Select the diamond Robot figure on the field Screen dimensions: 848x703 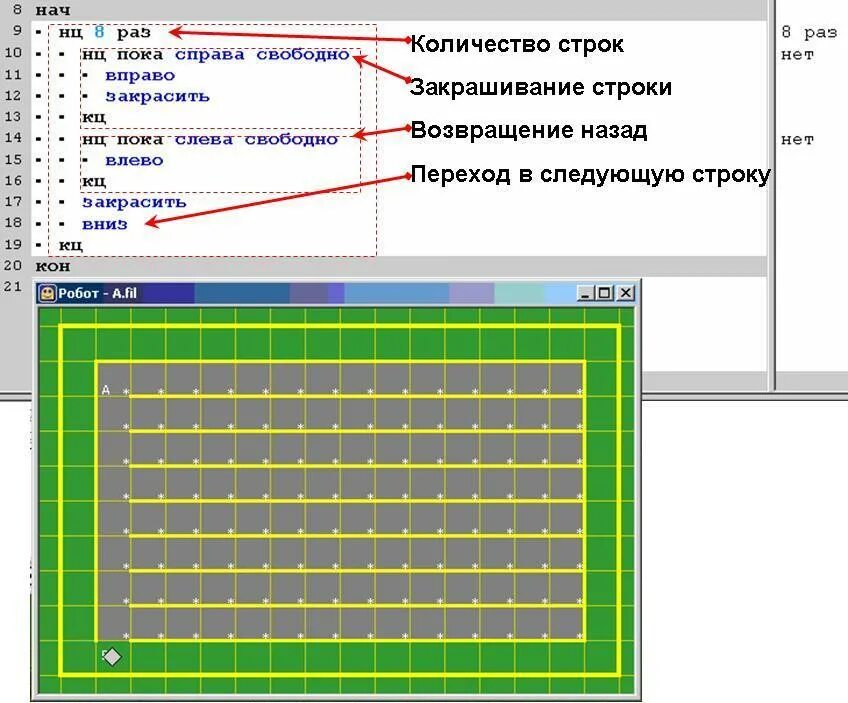click(110, 656)
